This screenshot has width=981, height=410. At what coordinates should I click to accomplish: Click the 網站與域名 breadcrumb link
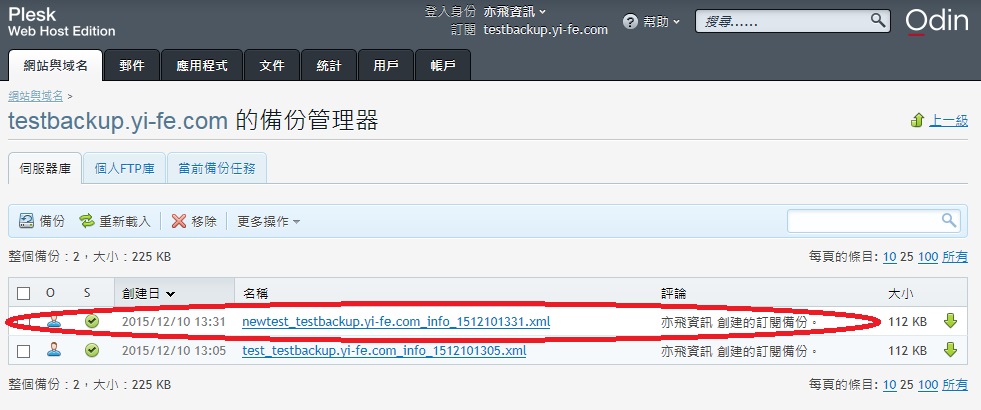tap(35, 95)
